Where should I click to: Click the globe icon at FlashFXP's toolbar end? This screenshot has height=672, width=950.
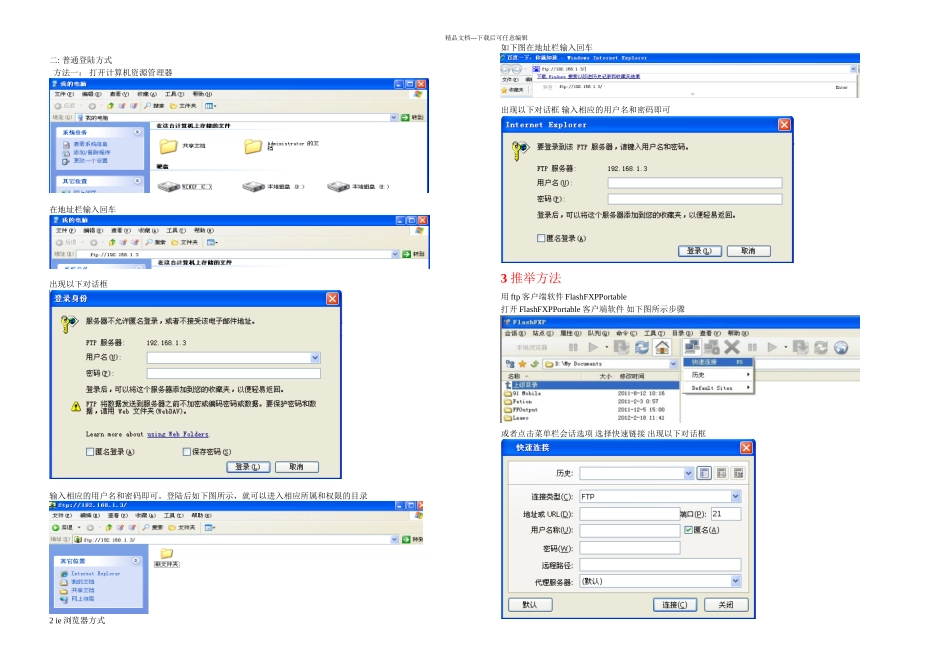[841, 347]
